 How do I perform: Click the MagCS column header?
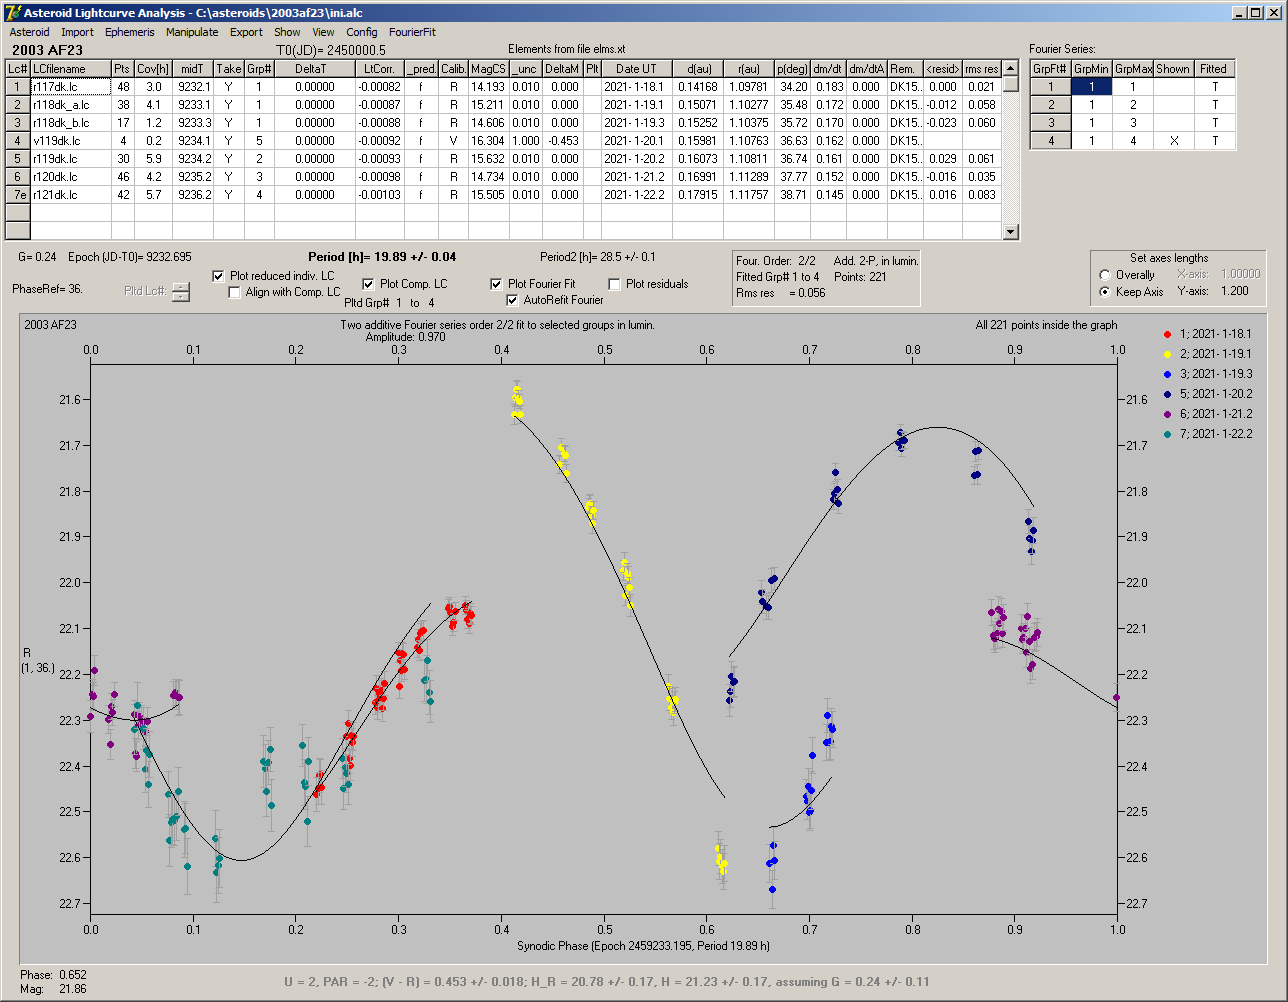[x=487, y=69]
